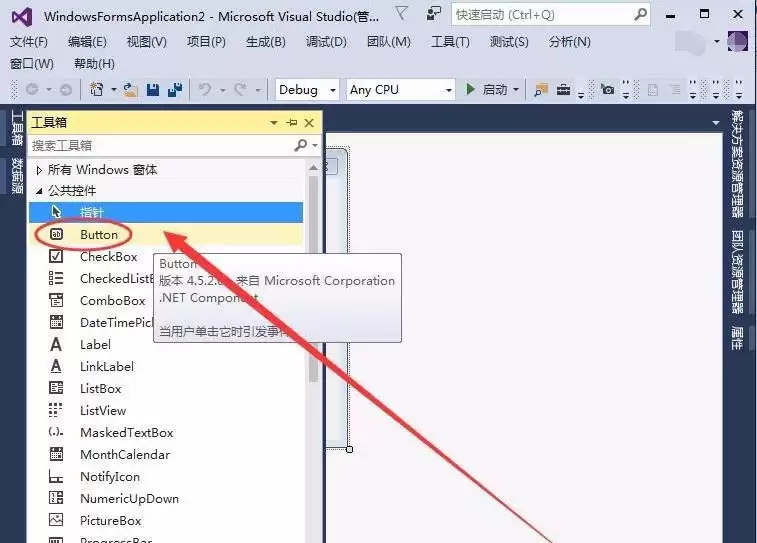The width and height of the screenshot is (757, 543).
Task: Open the 编辑(E) menu
Action: click(x=87, y=42)
